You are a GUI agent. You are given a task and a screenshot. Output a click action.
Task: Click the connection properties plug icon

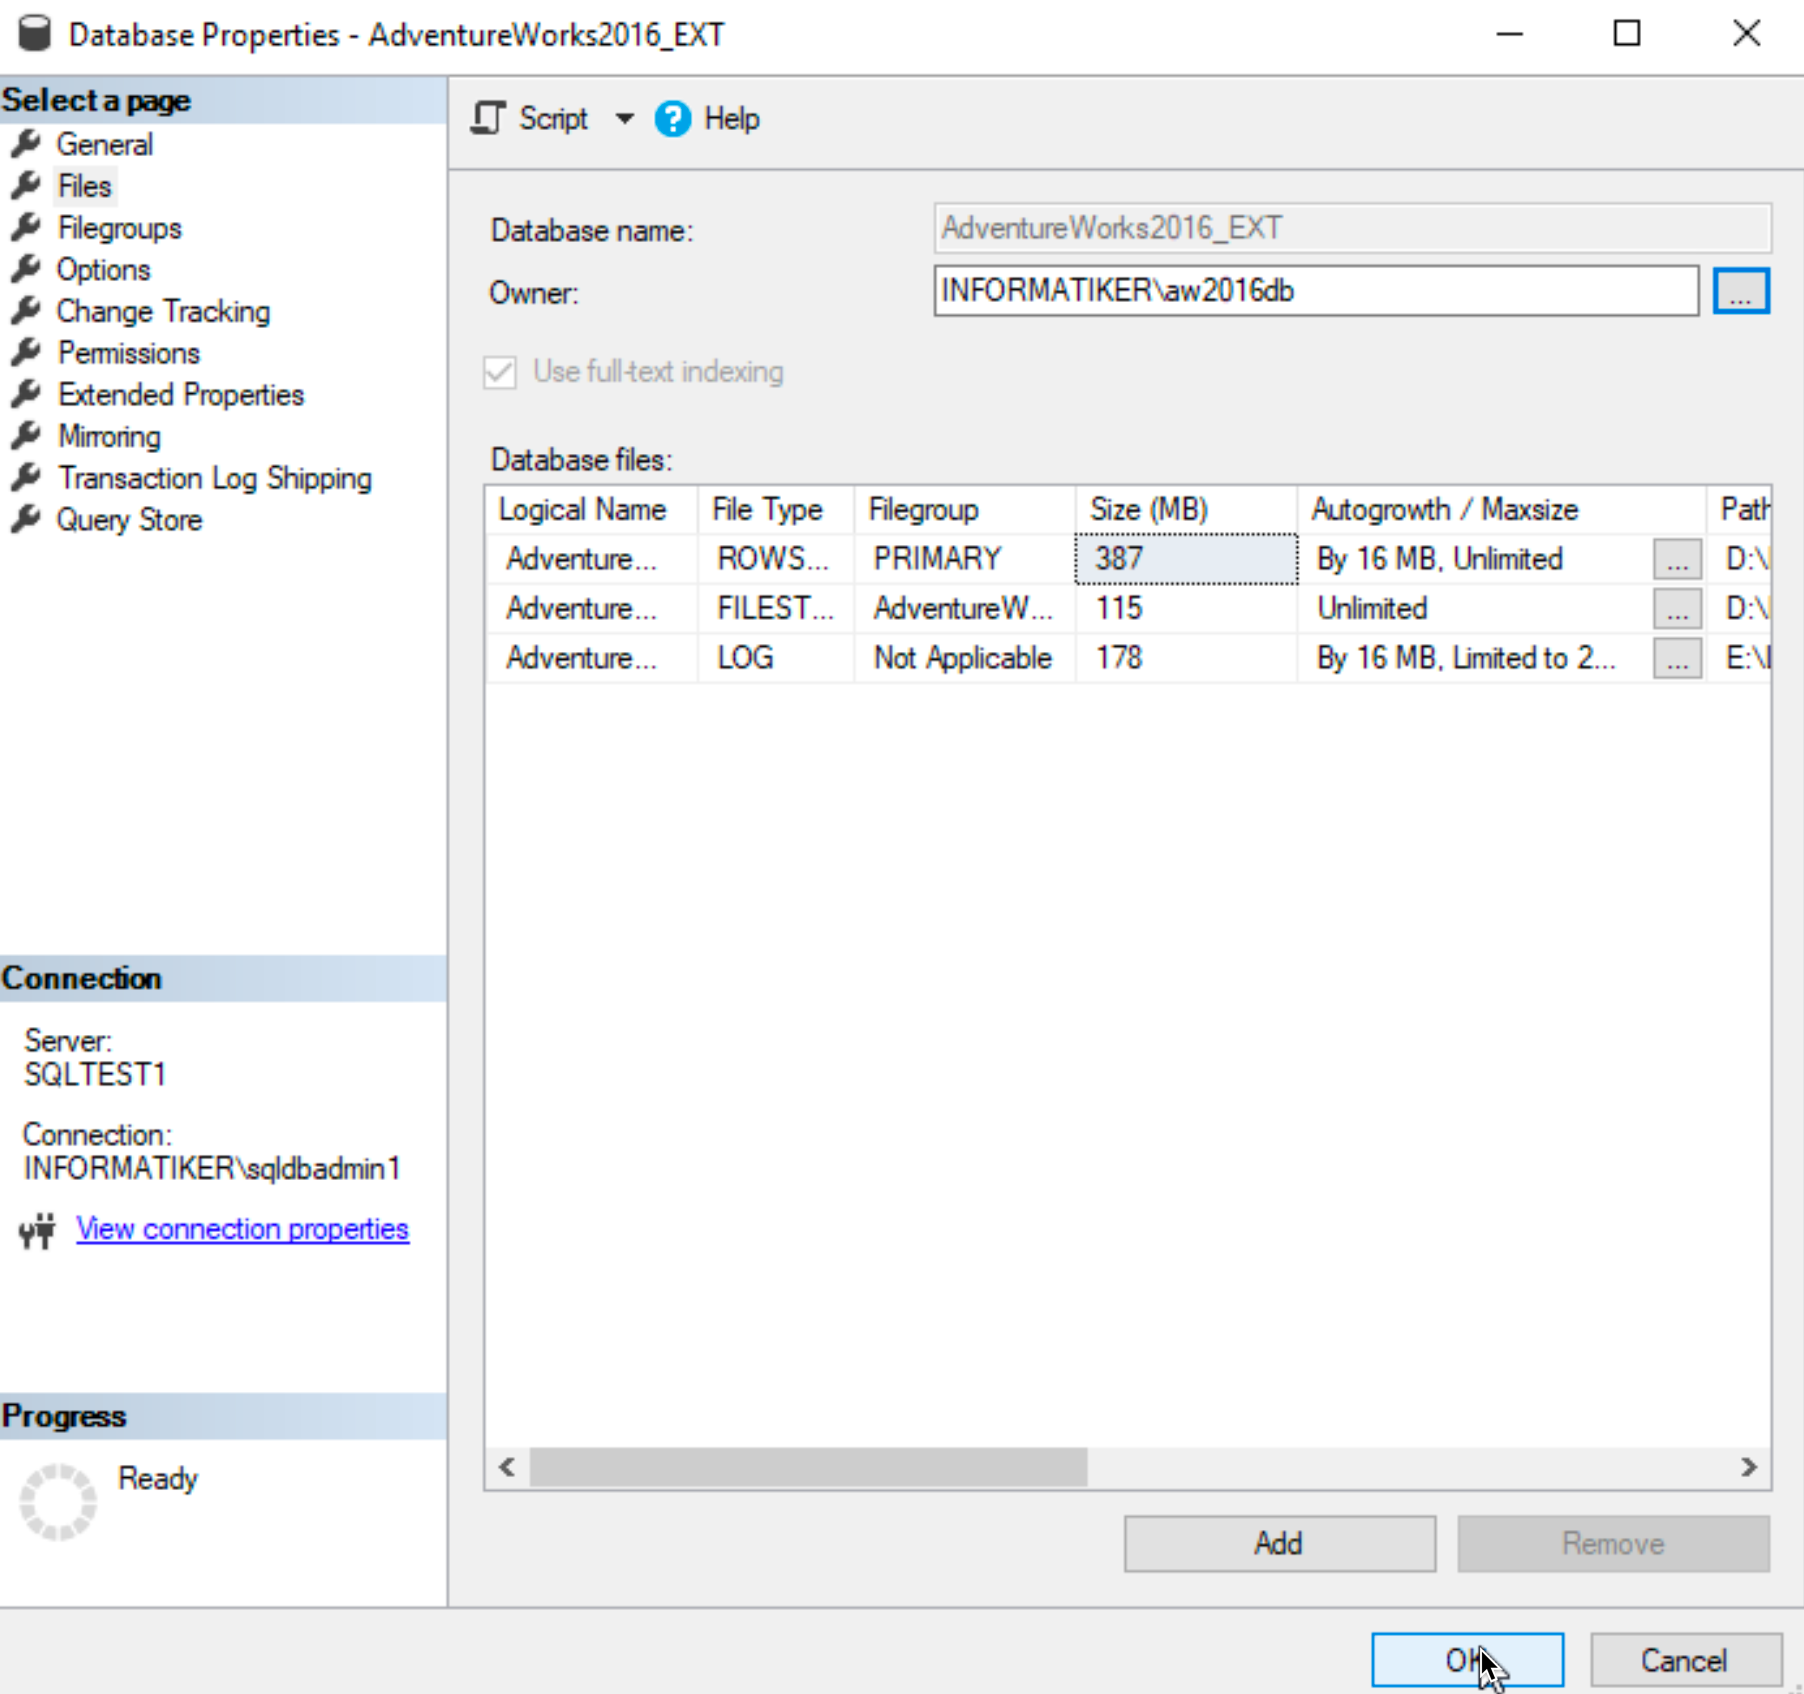pyautogui.click(x=38, y=1230)
